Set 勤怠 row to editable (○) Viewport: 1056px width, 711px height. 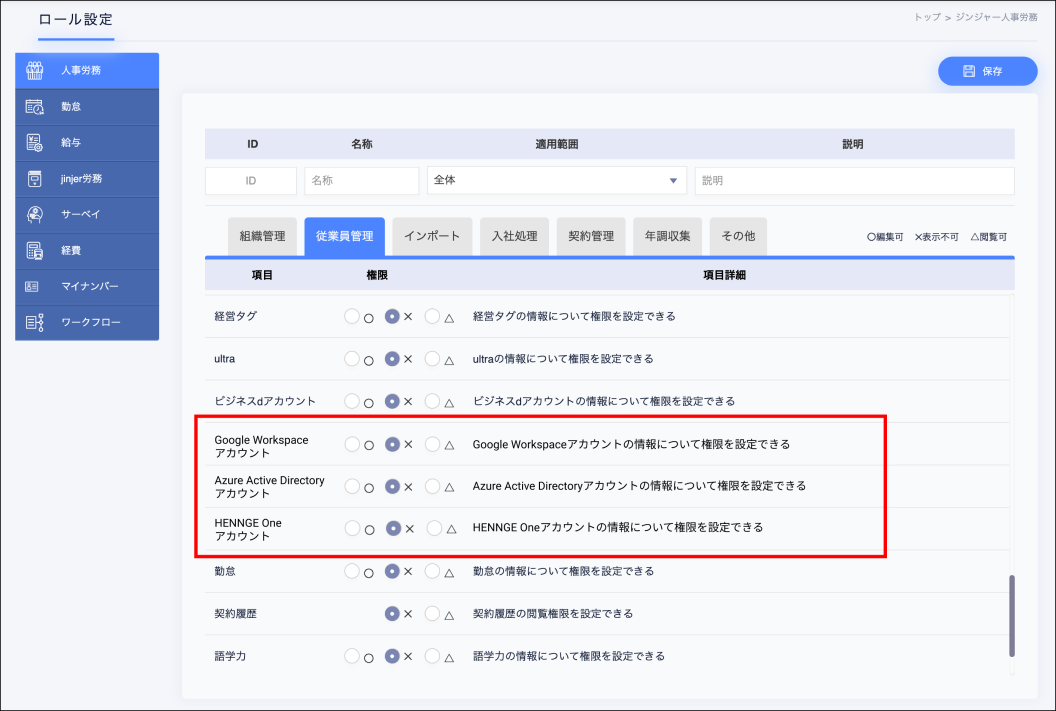[x=352, y=571]
